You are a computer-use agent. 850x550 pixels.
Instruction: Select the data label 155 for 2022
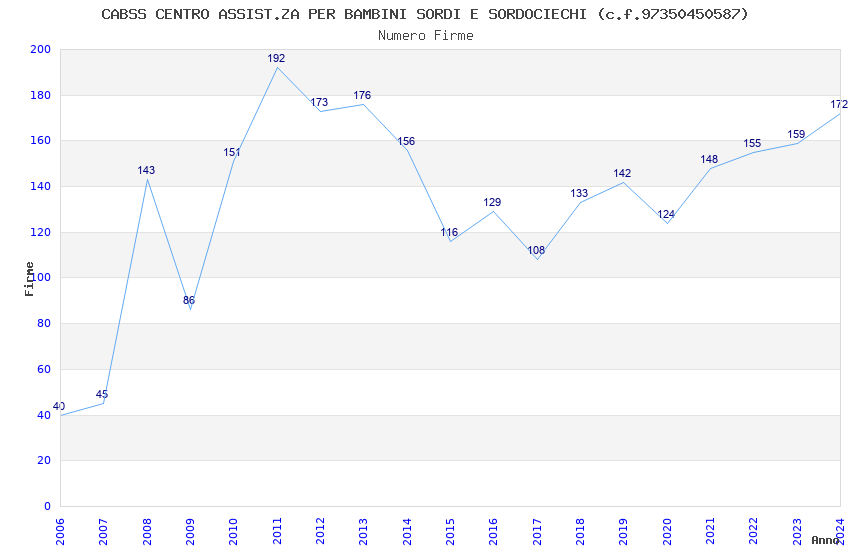pyautogui.click(x=752, y=143)
